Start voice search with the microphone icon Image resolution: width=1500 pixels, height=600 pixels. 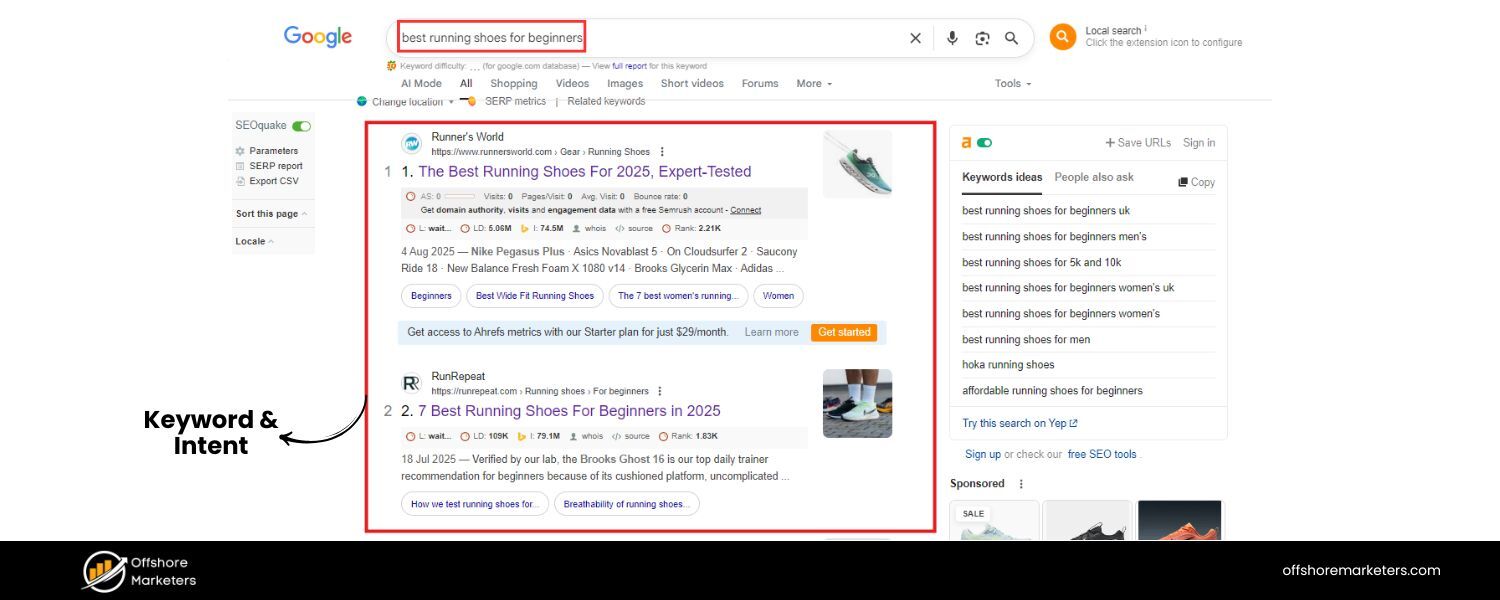pyautogui.click(x=952, y=38)
